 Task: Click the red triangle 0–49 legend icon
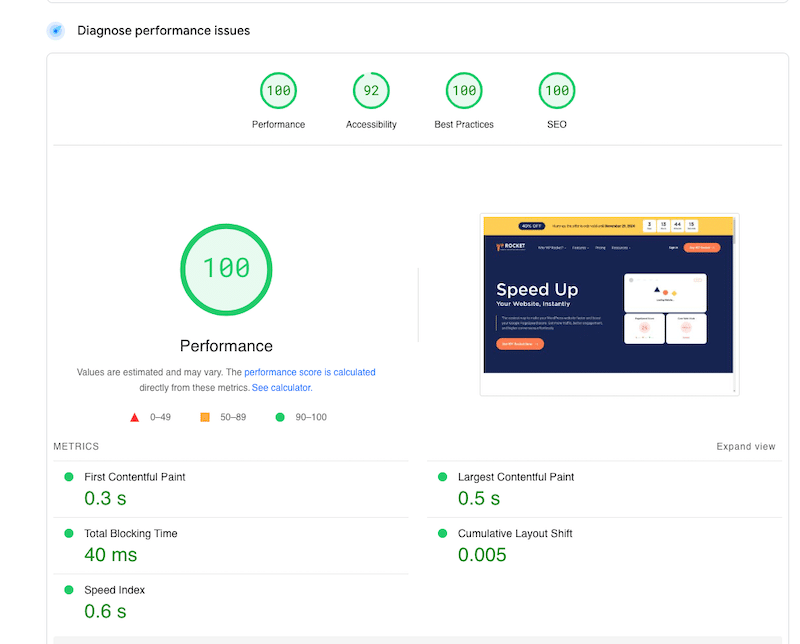click(135, 417)
